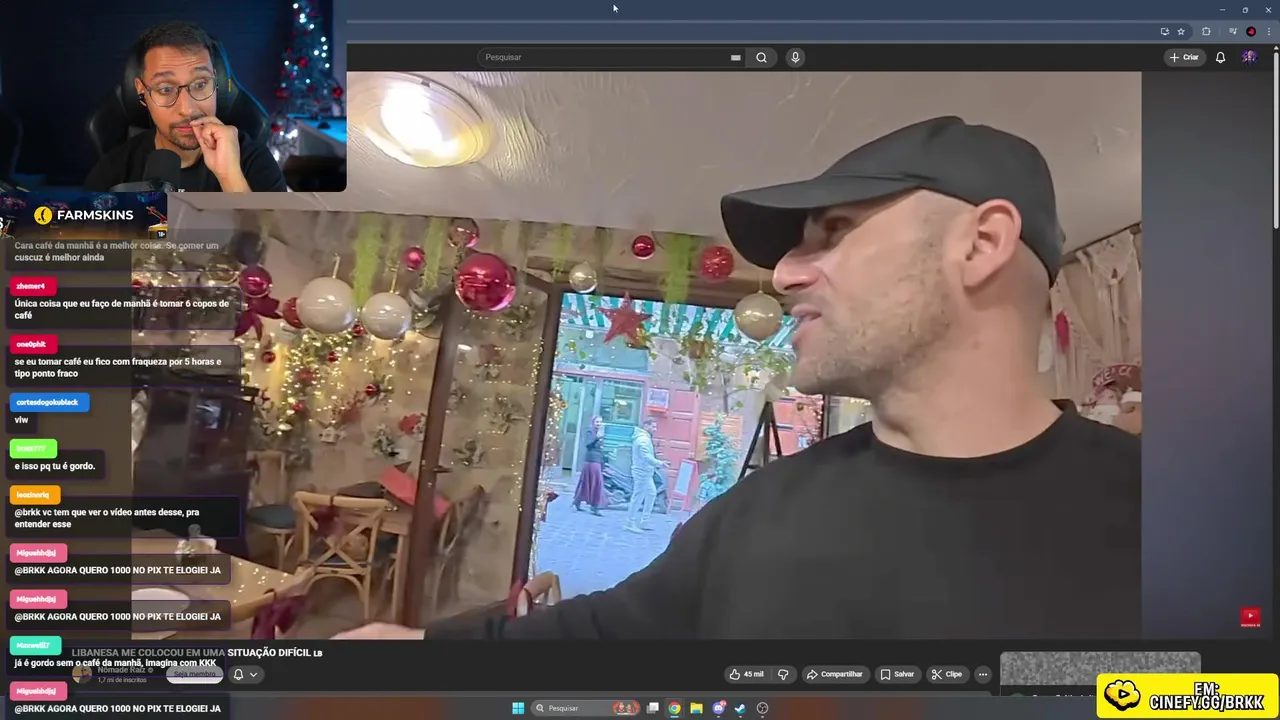Open the recommended video thumbnail beside the Clipe button
1280x720 pixels.
pos(1100,670)
